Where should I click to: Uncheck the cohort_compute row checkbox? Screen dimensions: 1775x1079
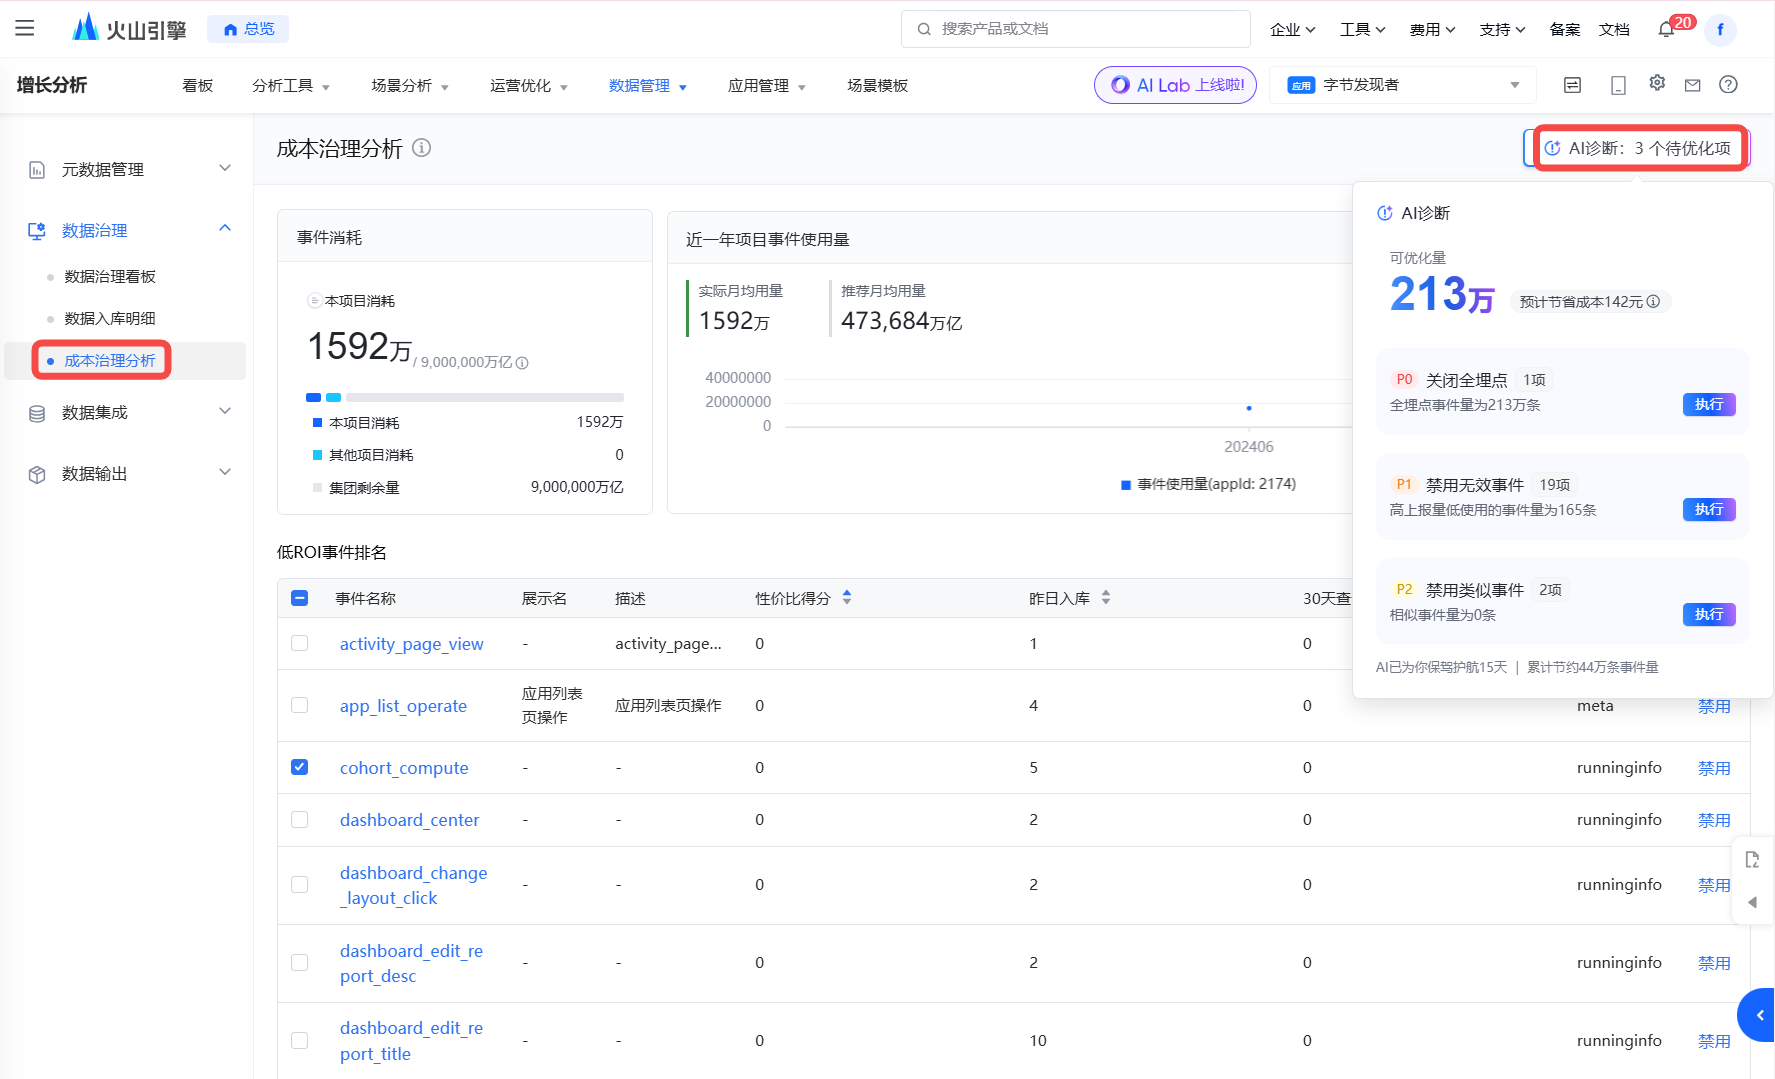click(299, 767)
